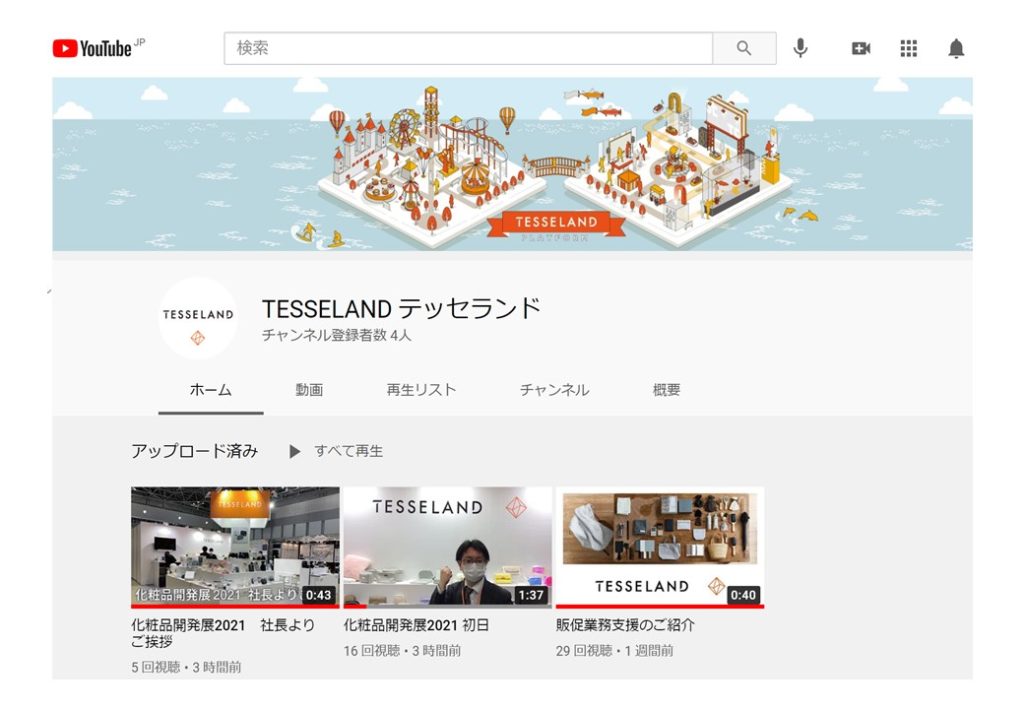Viewport: 1024px width, 709px height.
Task: Switch to the 動画 tab
Action: click(309, 390)
